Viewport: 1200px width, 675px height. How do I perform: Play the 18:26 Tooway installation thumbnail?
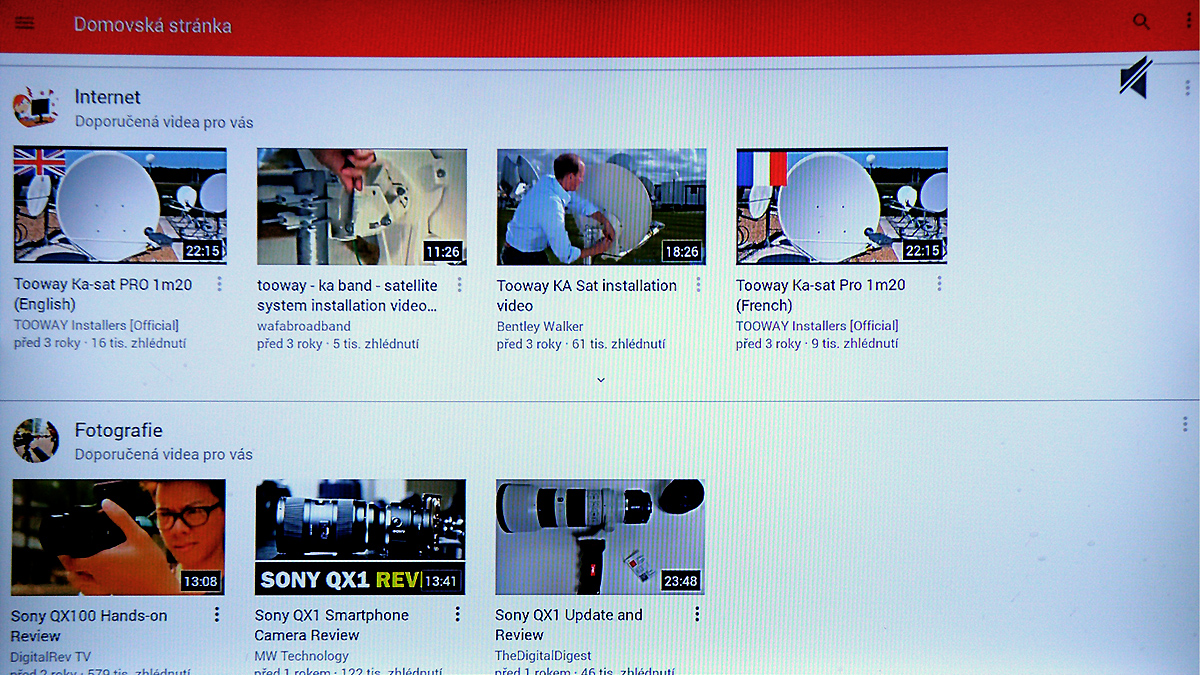click(602, 206)
